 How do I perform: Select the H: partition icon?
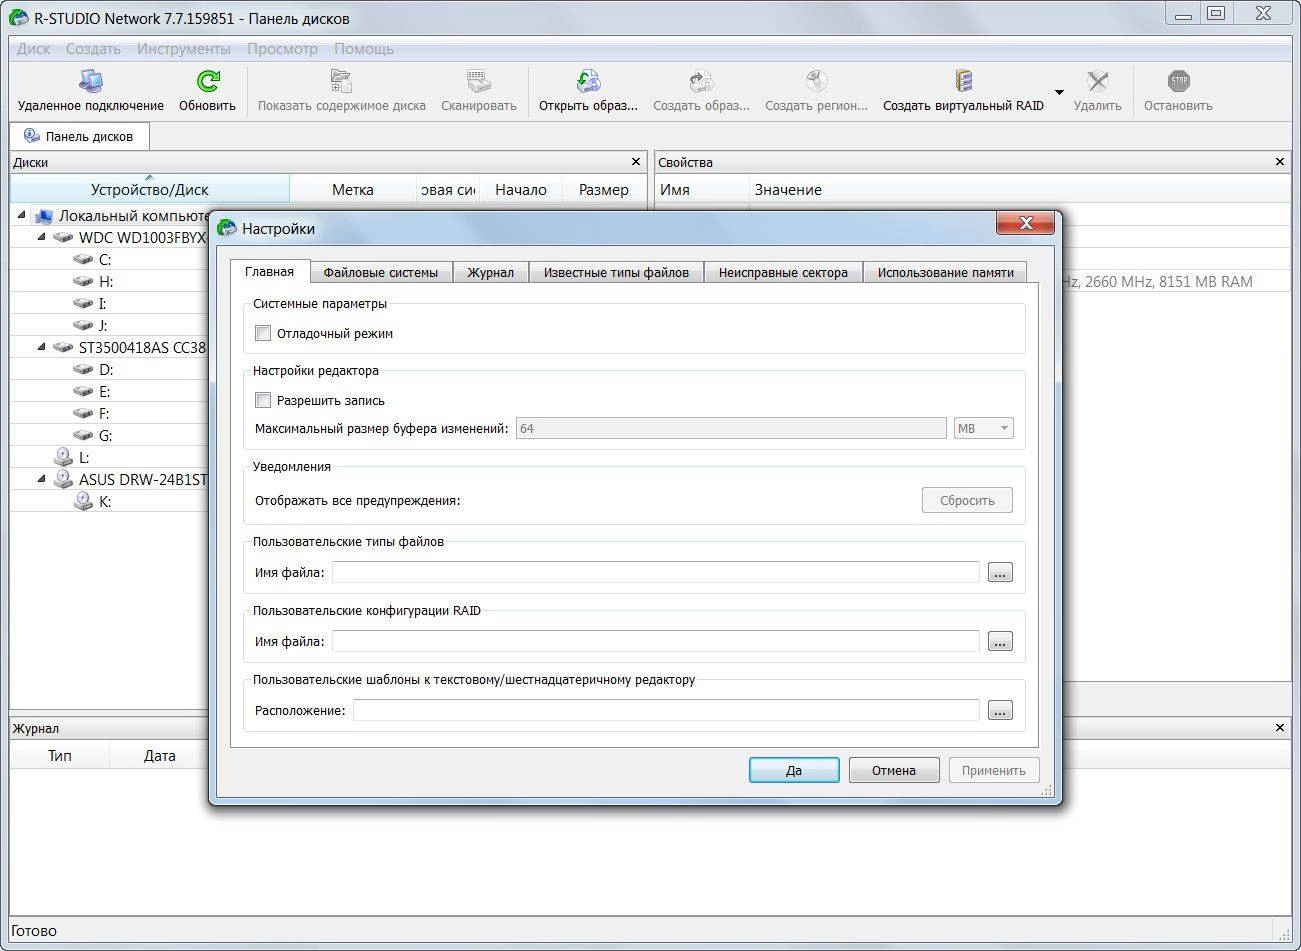click(x=83, y=281)
